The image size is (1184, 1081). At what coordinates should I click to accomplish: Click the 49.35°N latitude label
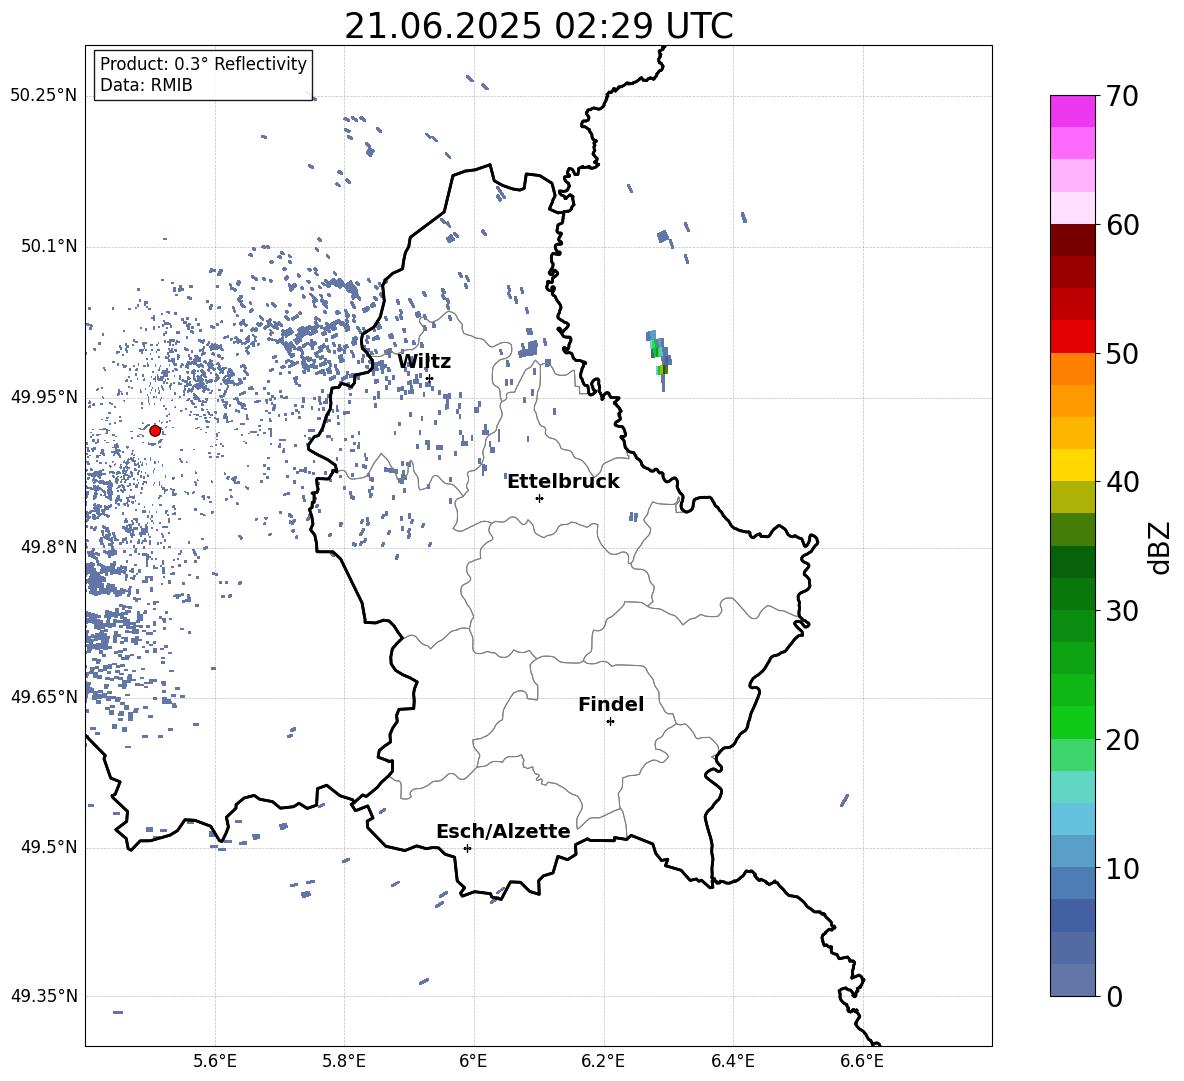tap(44, 996)
